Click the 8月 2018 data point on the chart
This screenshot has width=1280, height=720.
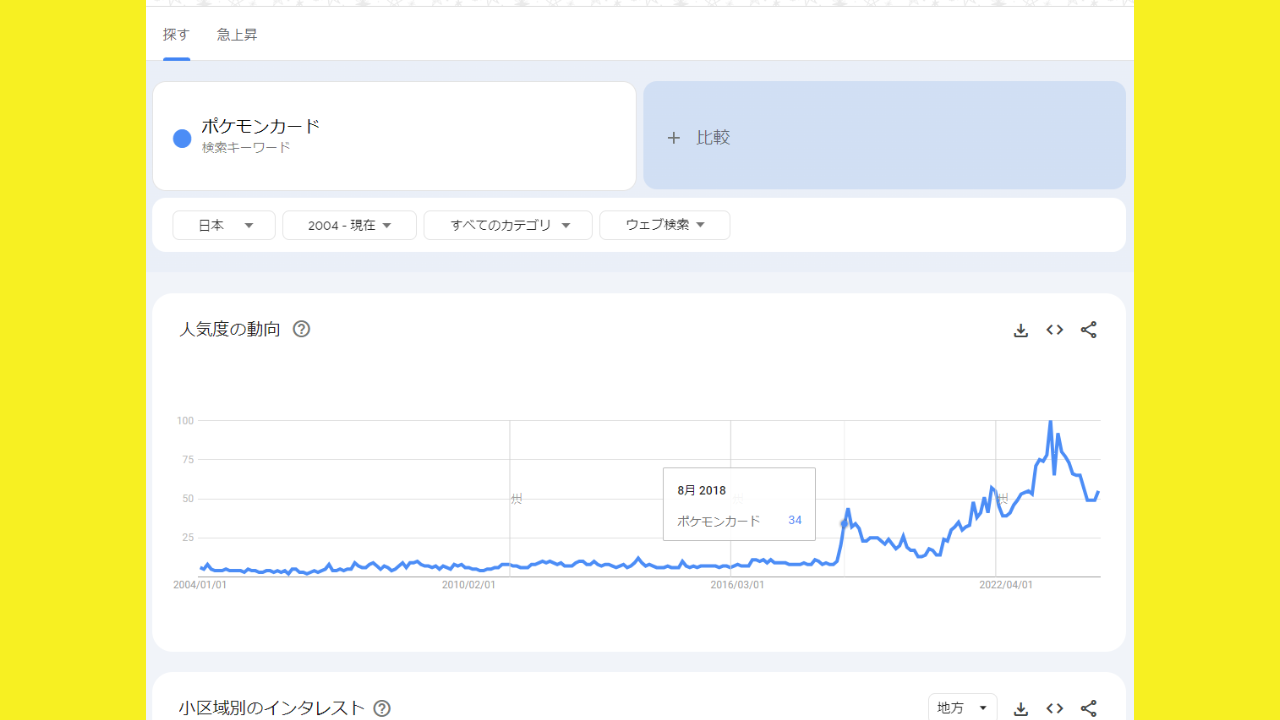click(x=844, y=524)
